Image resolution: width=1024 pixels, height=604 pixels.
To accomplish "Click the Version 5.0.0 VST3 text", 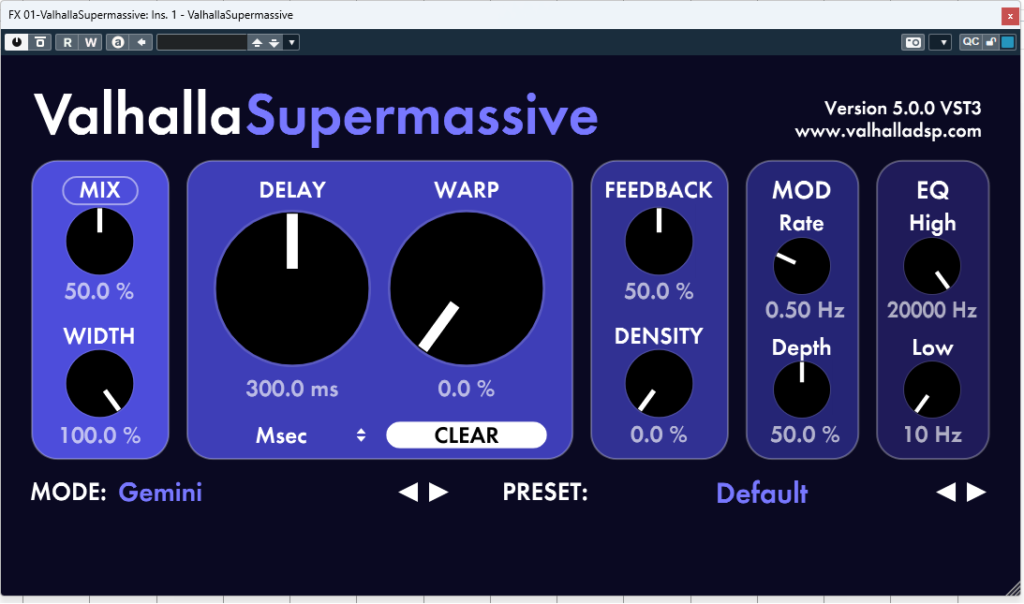I will (903, 108).
